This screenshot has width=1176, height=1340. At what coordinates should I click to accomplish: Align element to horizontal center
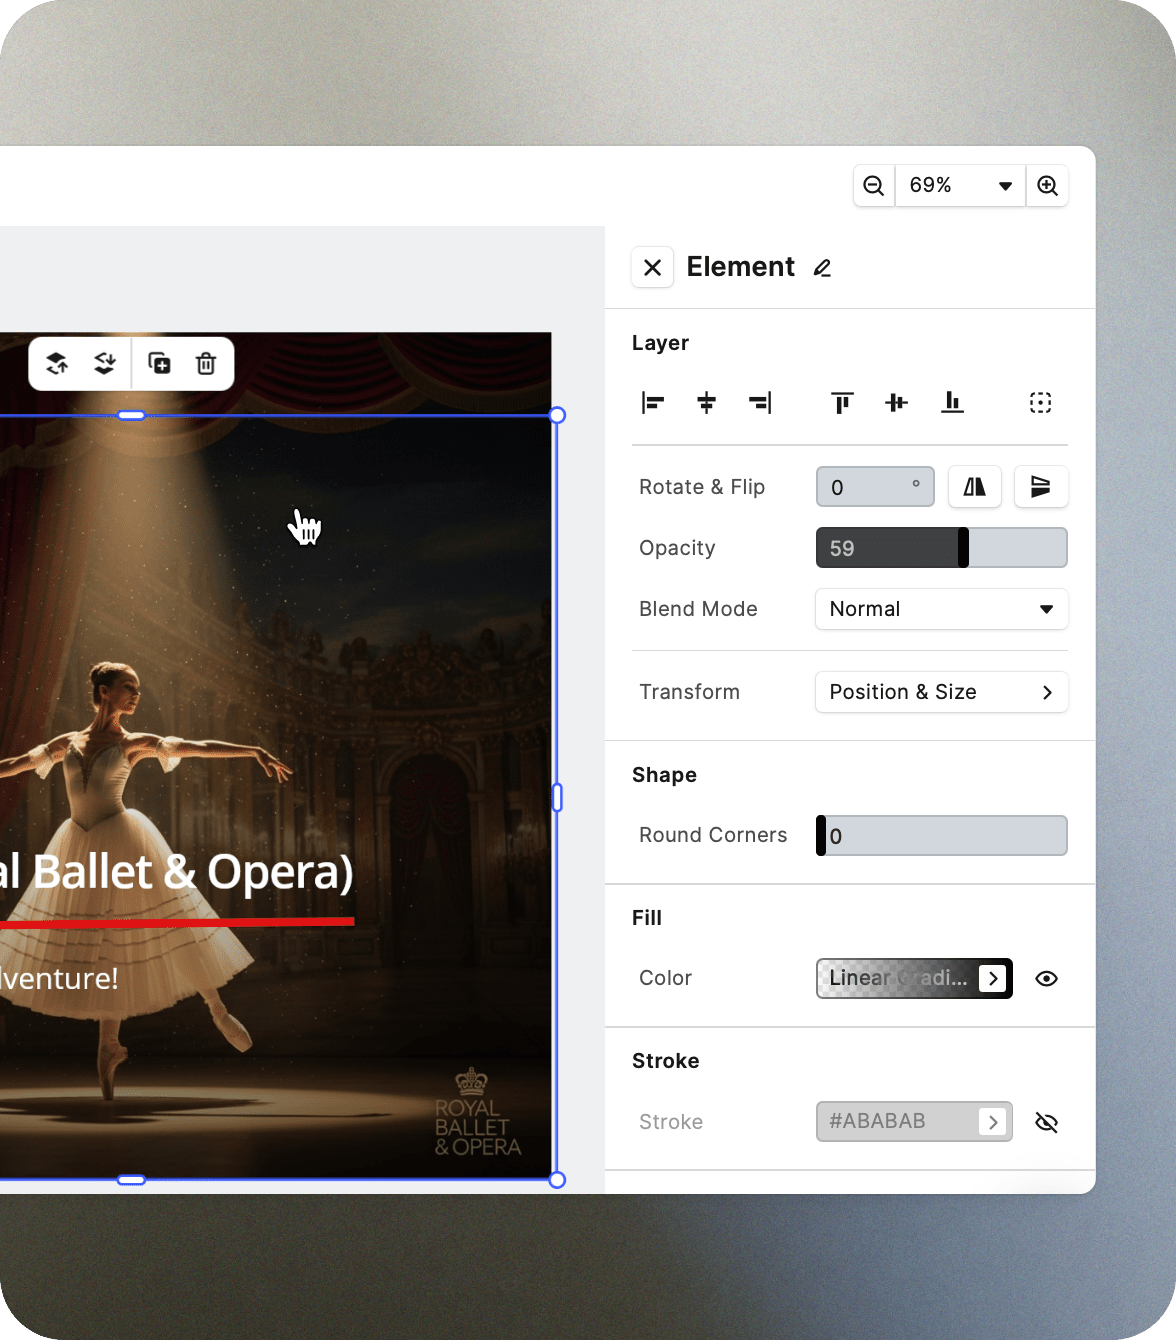pos(706,403)
